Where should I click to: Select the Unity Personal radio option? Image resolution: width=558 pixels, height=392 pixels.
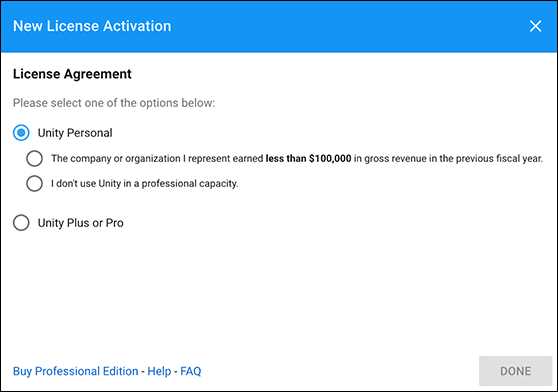pyautogui.click(x=21, y=133)
